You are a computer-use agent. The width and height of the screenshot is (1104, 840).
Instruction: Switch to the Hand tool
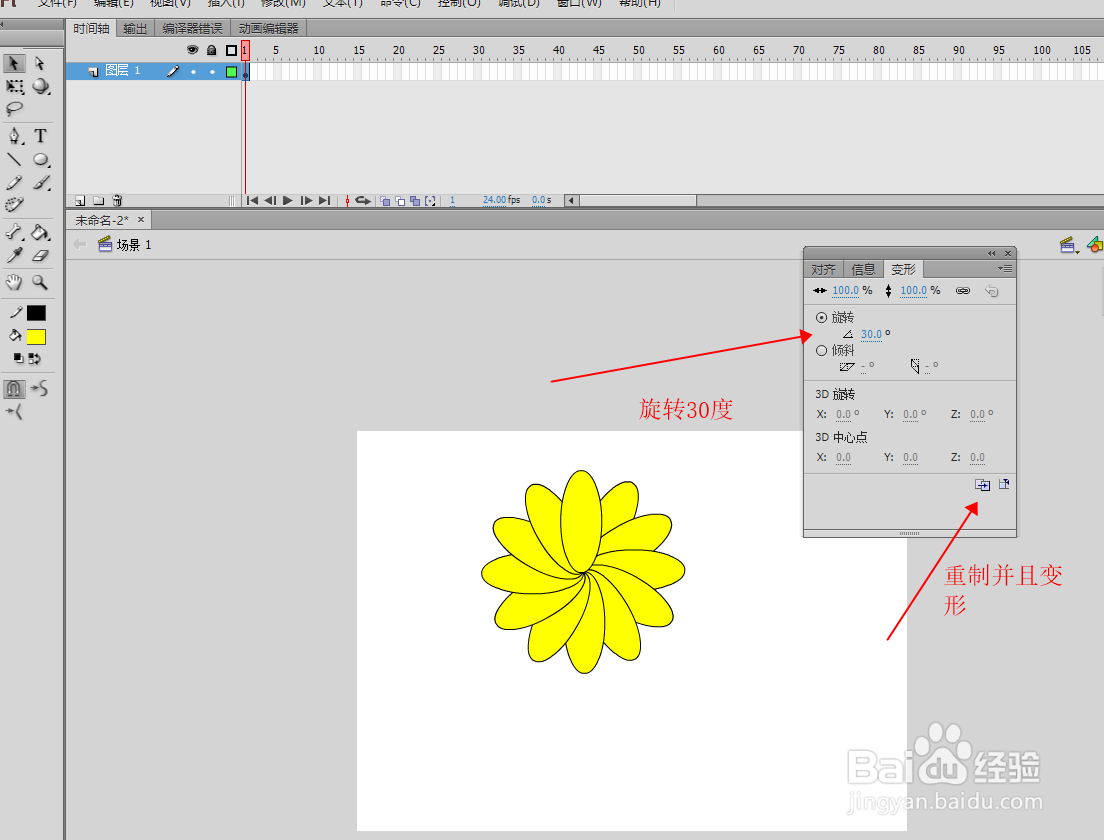click(13, 282)
